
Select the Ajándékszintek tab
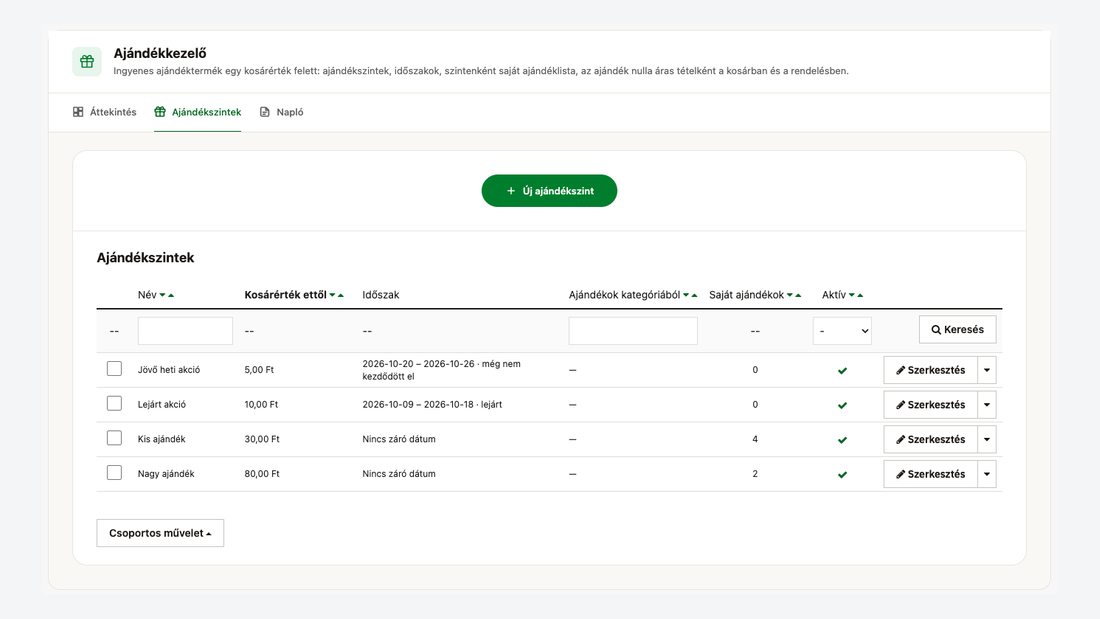(198, 112)
